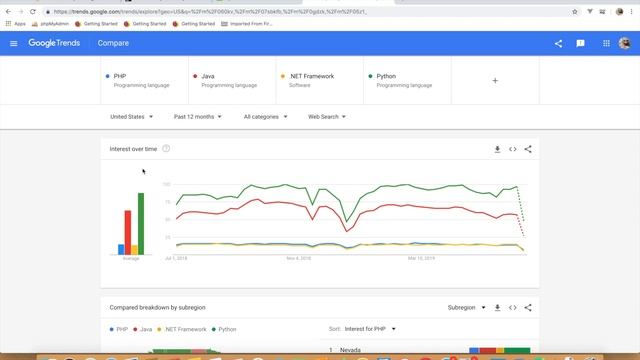Share the subregion breakdown widget
The height and width of the screenshot is (360, 640).
tap(528, 307)
